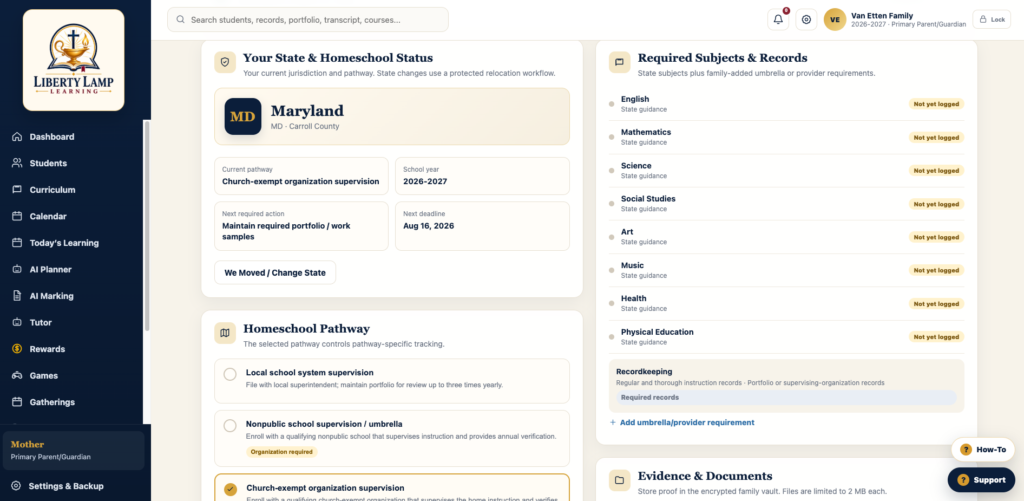Click the search magnifier icon
Viewport: 1024px width, 501px height.
[x=180, y=20]
